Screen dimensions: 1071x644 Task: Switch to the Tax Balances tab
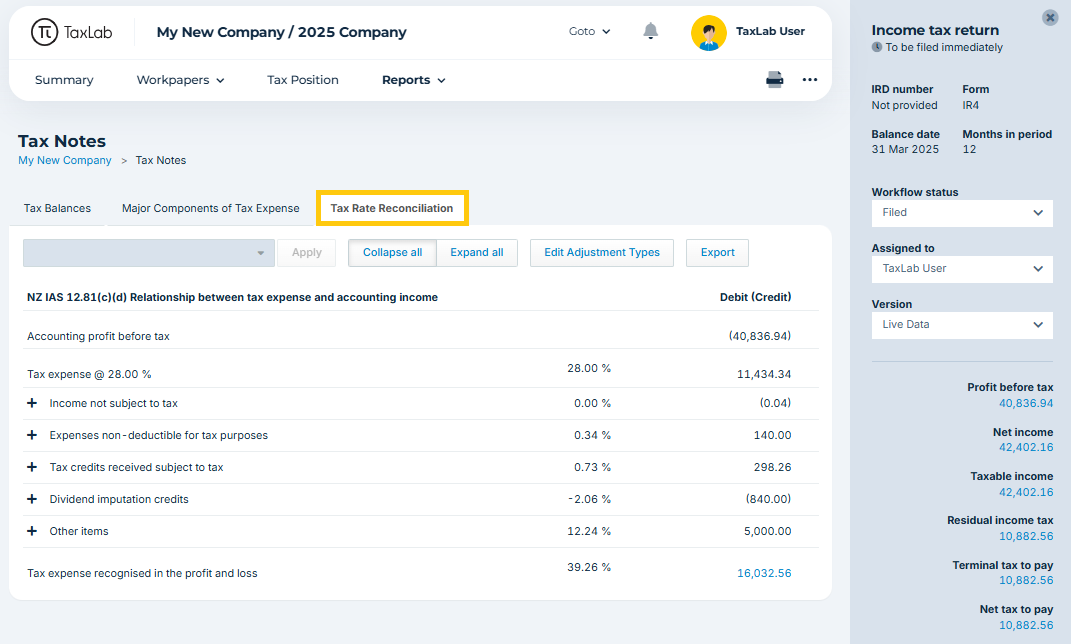pos(57,208)
